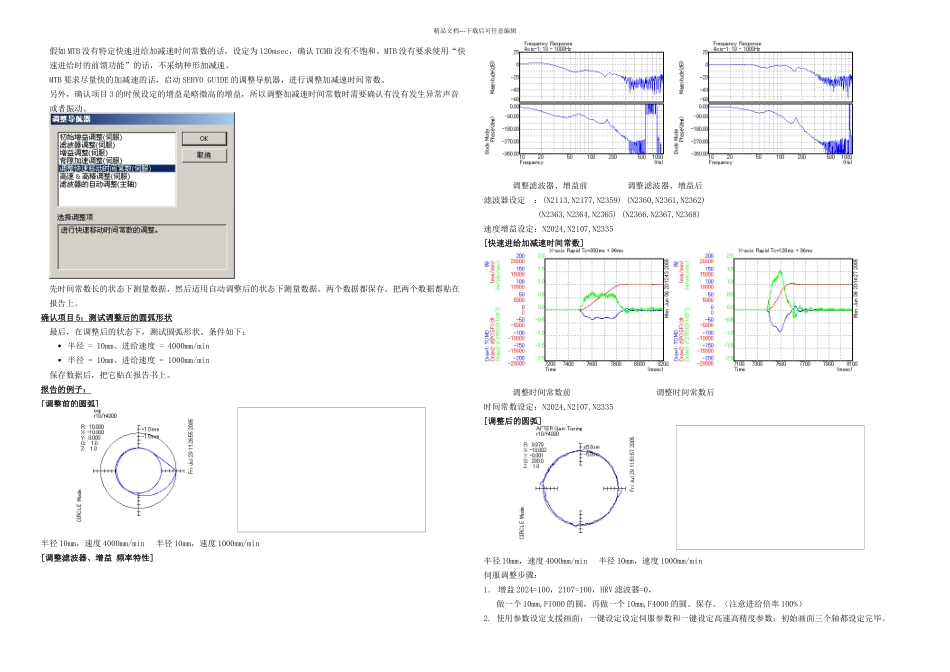Click the 选择调整项 description text box
The height and width of the screenshot is (672, 950).
142,246
